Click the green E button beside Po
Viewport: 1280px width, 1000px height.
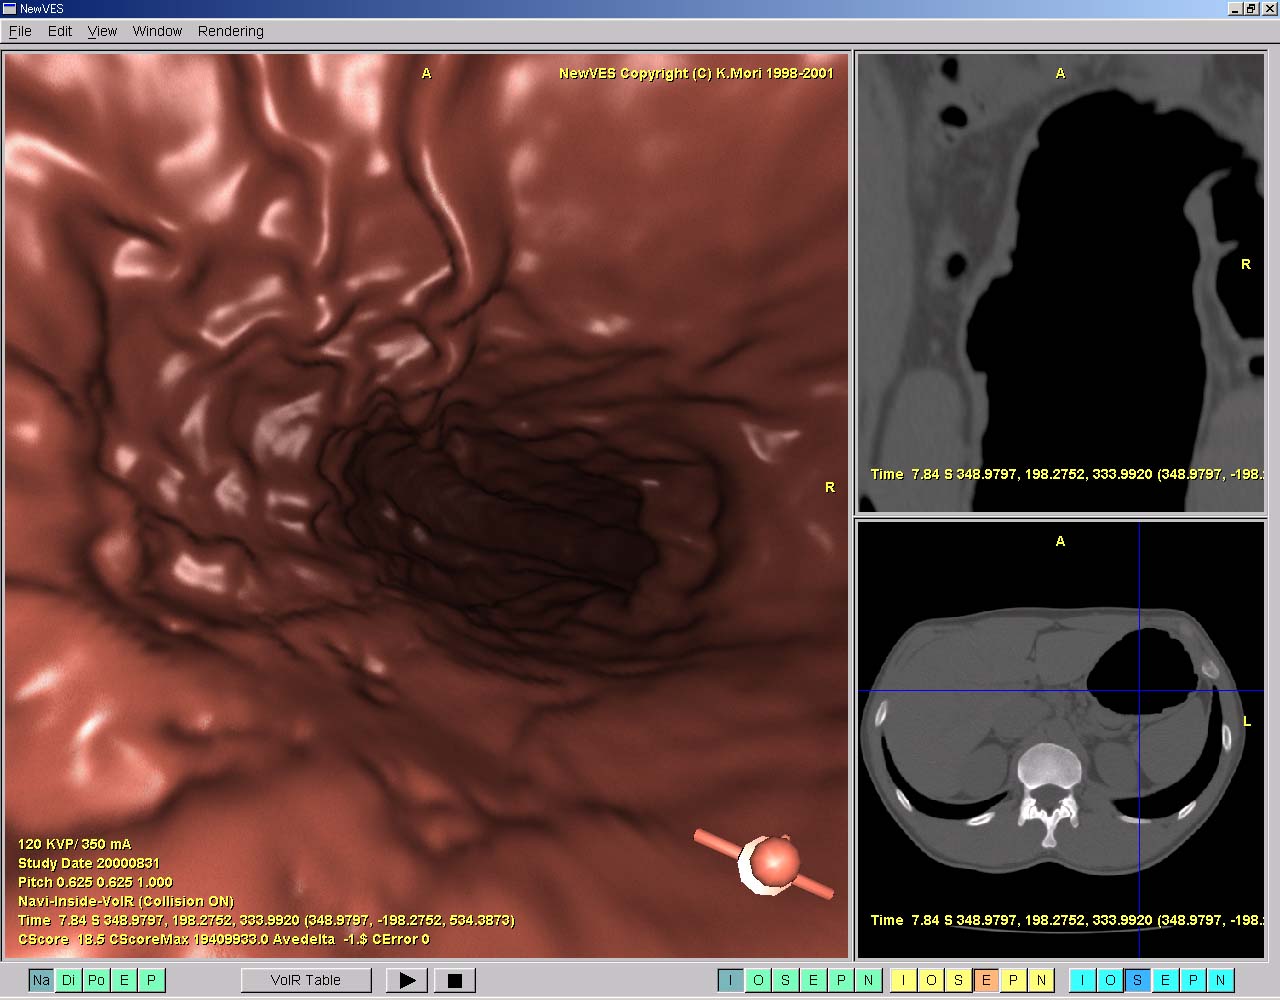pos(124,980)
